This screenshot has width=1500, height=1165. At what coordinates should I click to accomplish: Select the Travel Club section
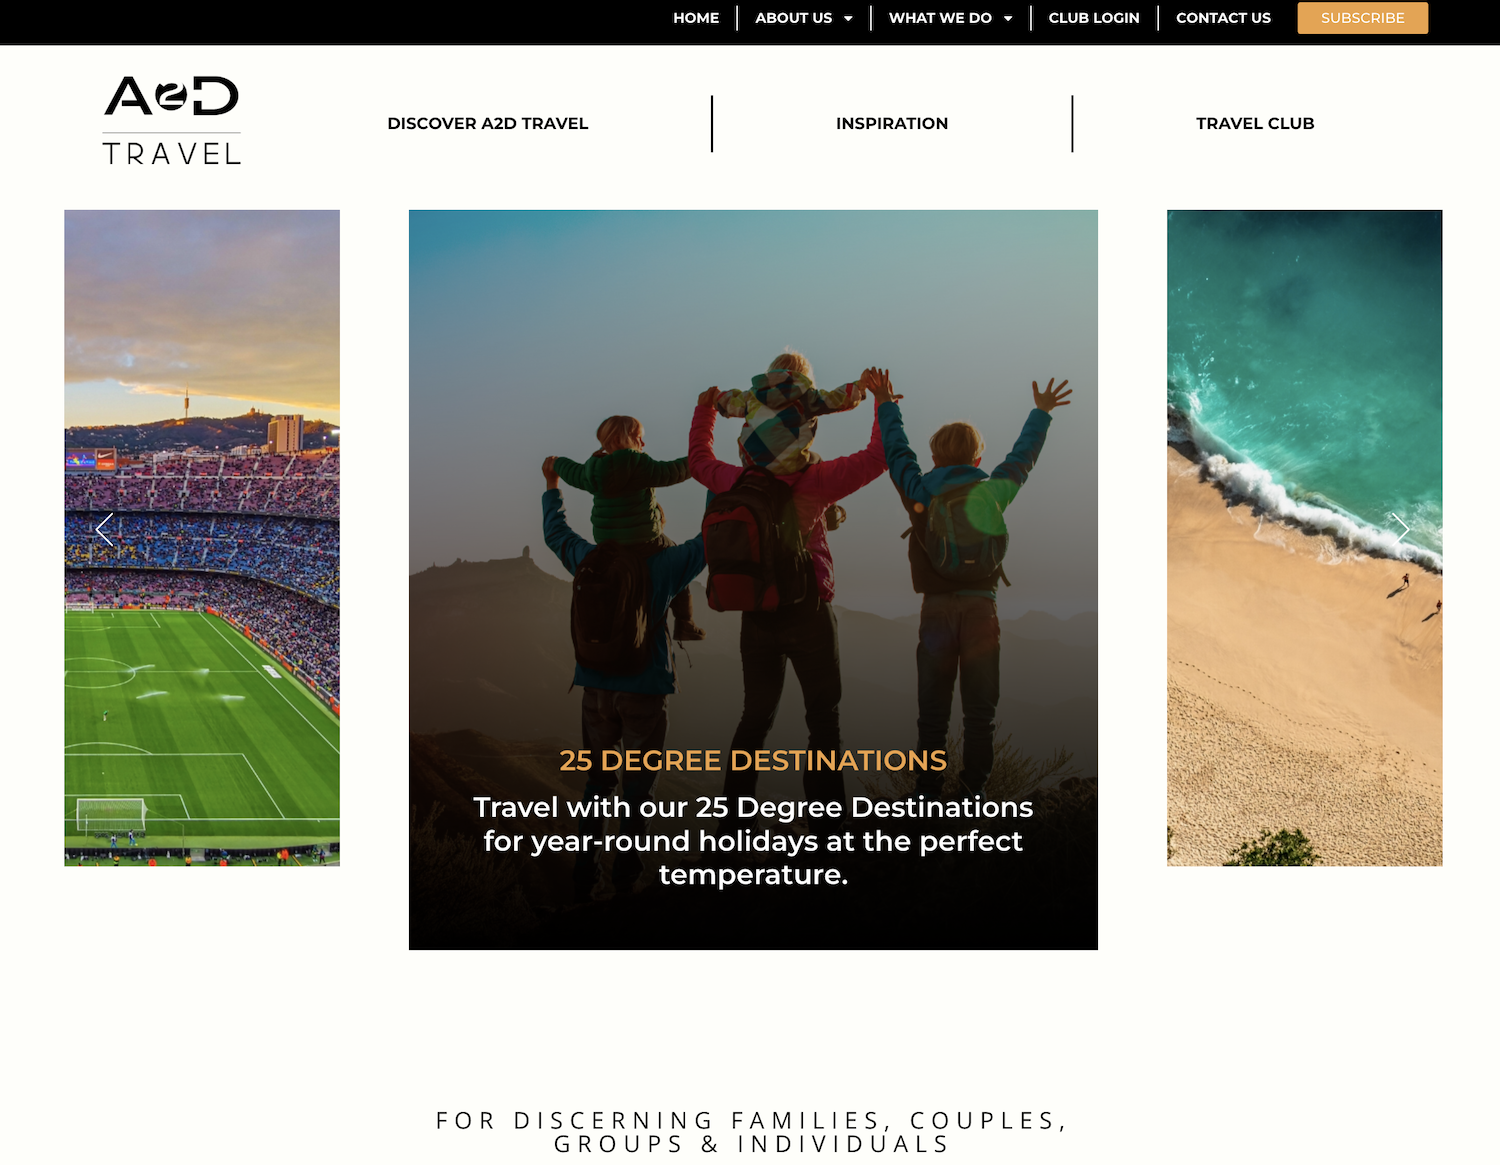coord(1255,123)
